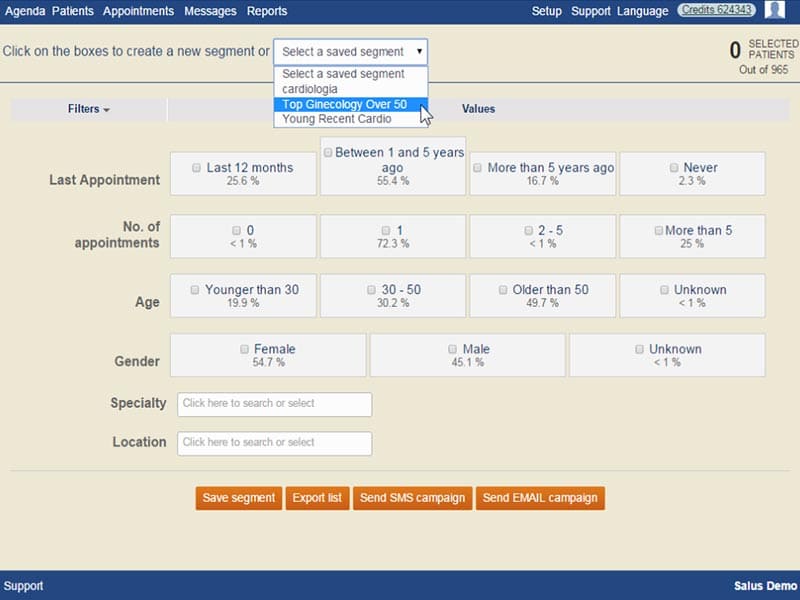
Task: Open the saved segment dropdown
Action: [351, 52]
